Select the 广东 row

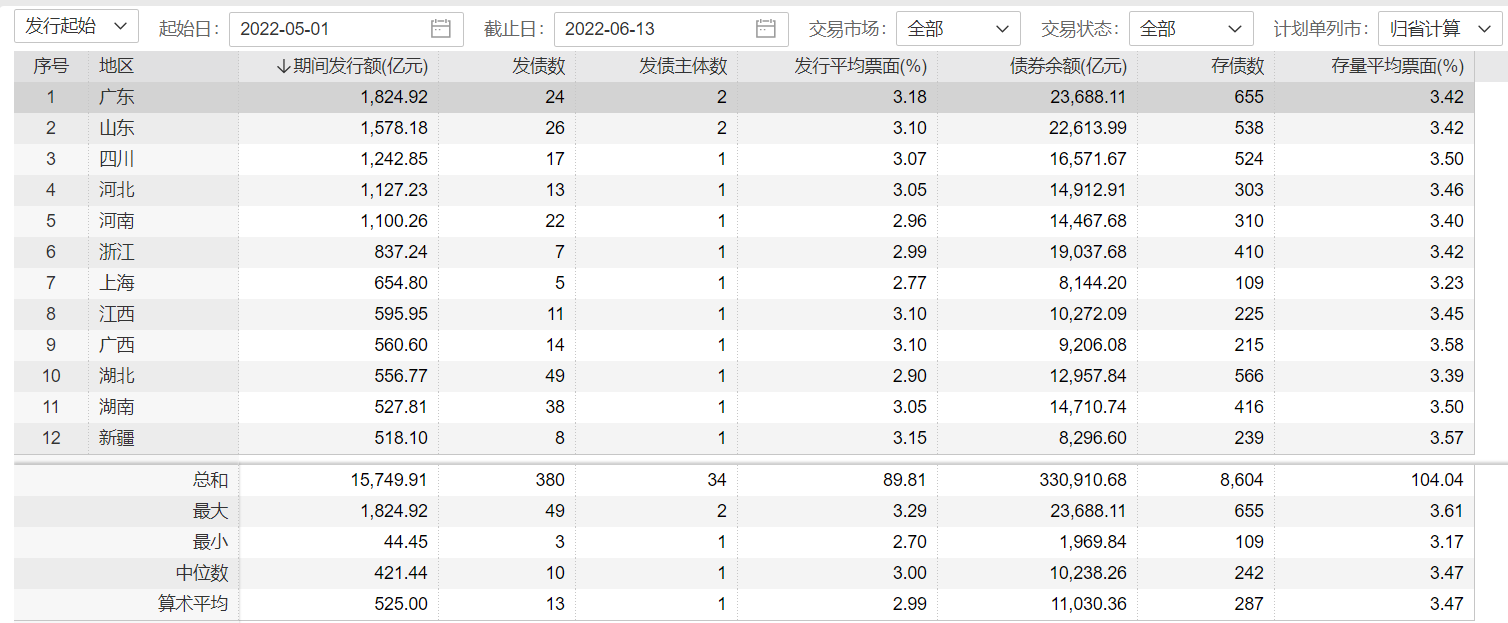click(x=117, y=98)
